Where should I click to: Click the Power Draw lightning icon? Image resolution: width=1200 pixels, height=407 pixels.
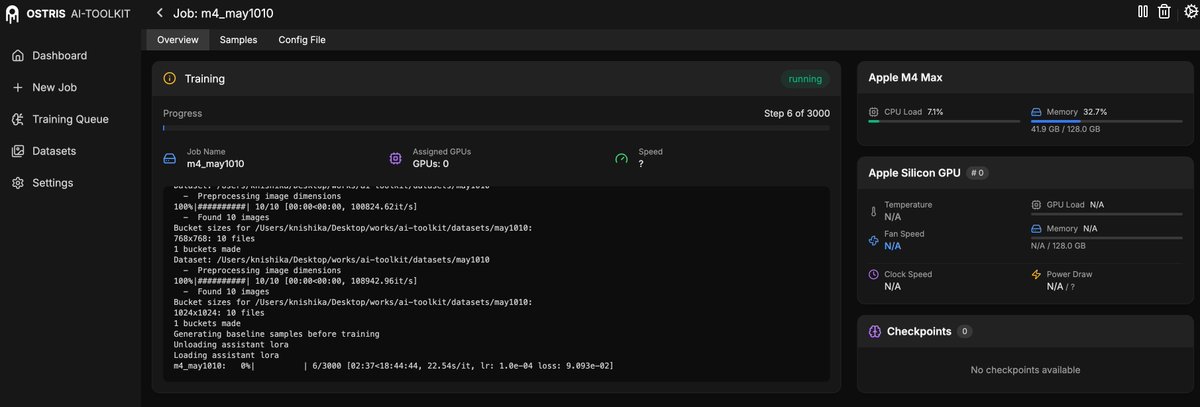1036,274
